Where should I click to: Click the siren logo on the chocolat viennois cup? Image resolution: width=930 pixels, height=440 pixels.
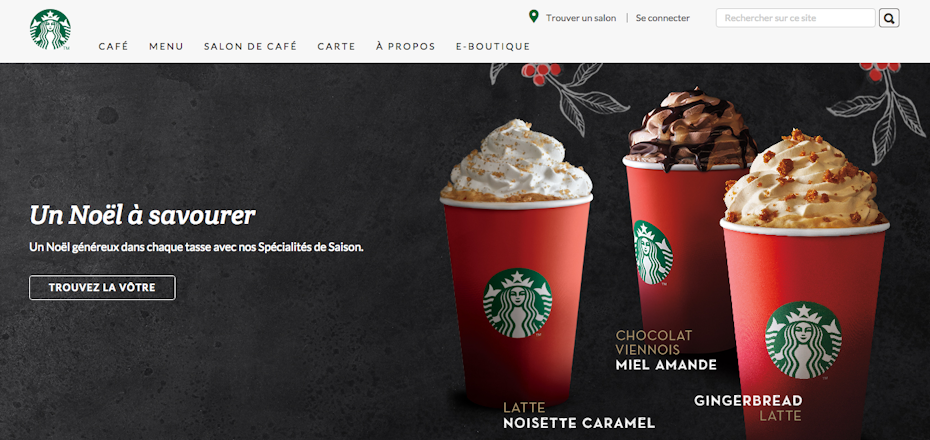(653, 252)
